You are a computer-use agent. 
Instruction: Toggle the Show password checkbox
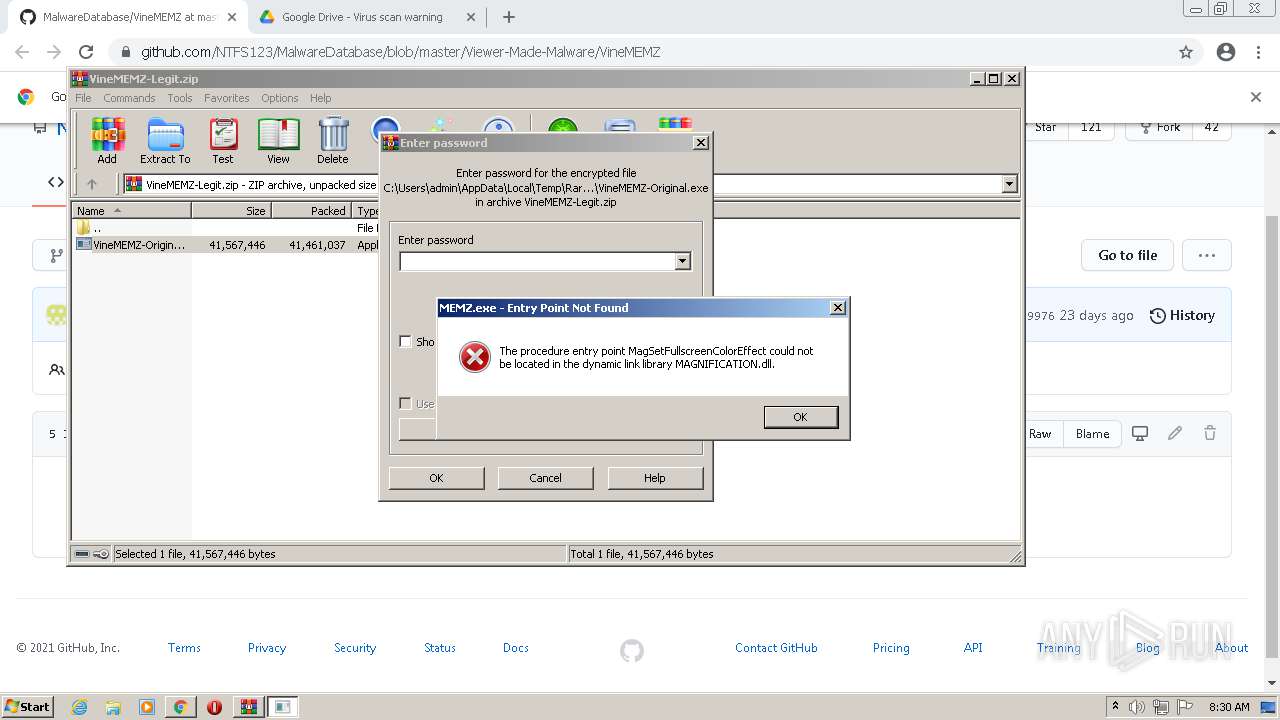click(x=405, y=341)
